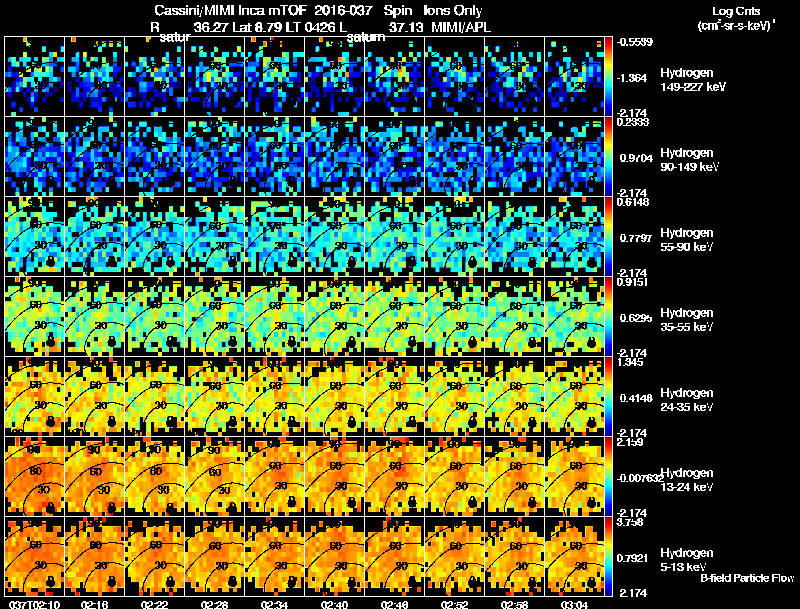Click the 3.758 color scale value

630,522
